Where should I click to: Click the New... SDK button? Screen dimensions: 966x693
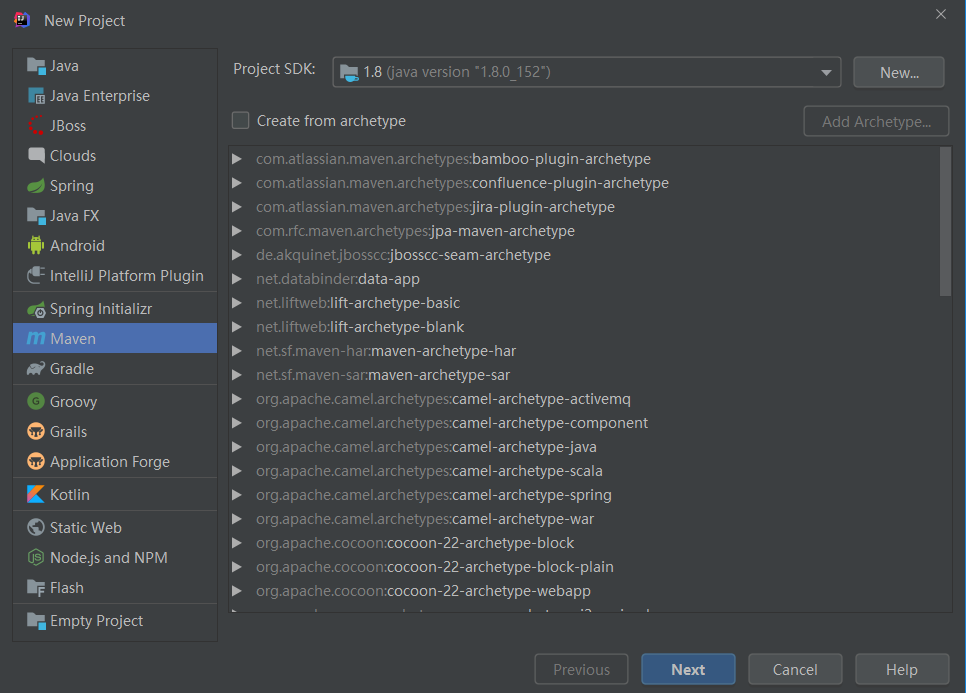point(899,73)
